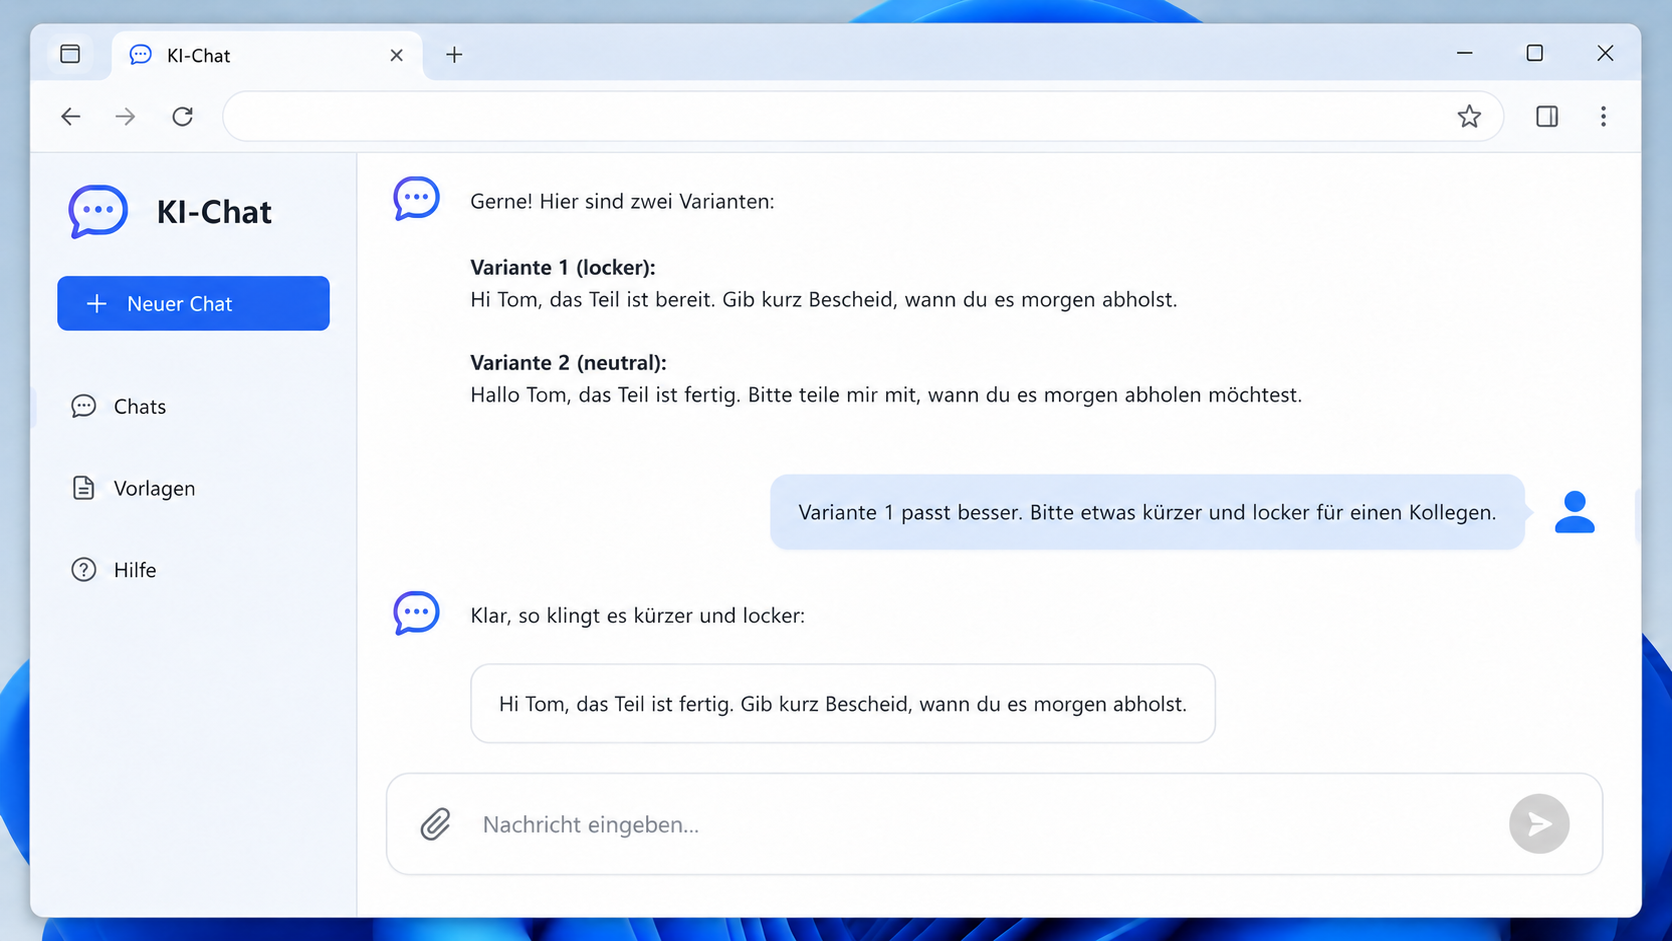Click the question mark icon beside Hilfe
1672x941 pixels.
click(84, 570)
